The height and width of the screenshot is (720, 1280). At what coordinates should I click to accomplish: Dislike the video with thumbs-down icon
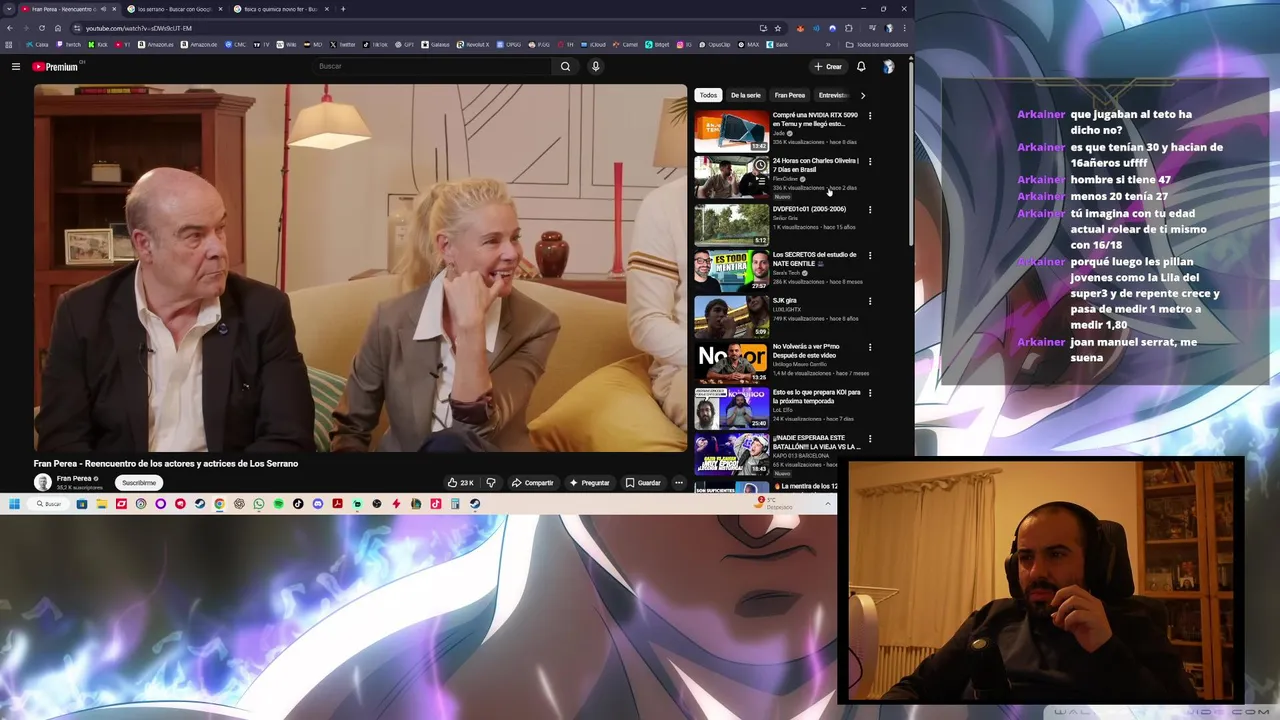coord(491,483)
